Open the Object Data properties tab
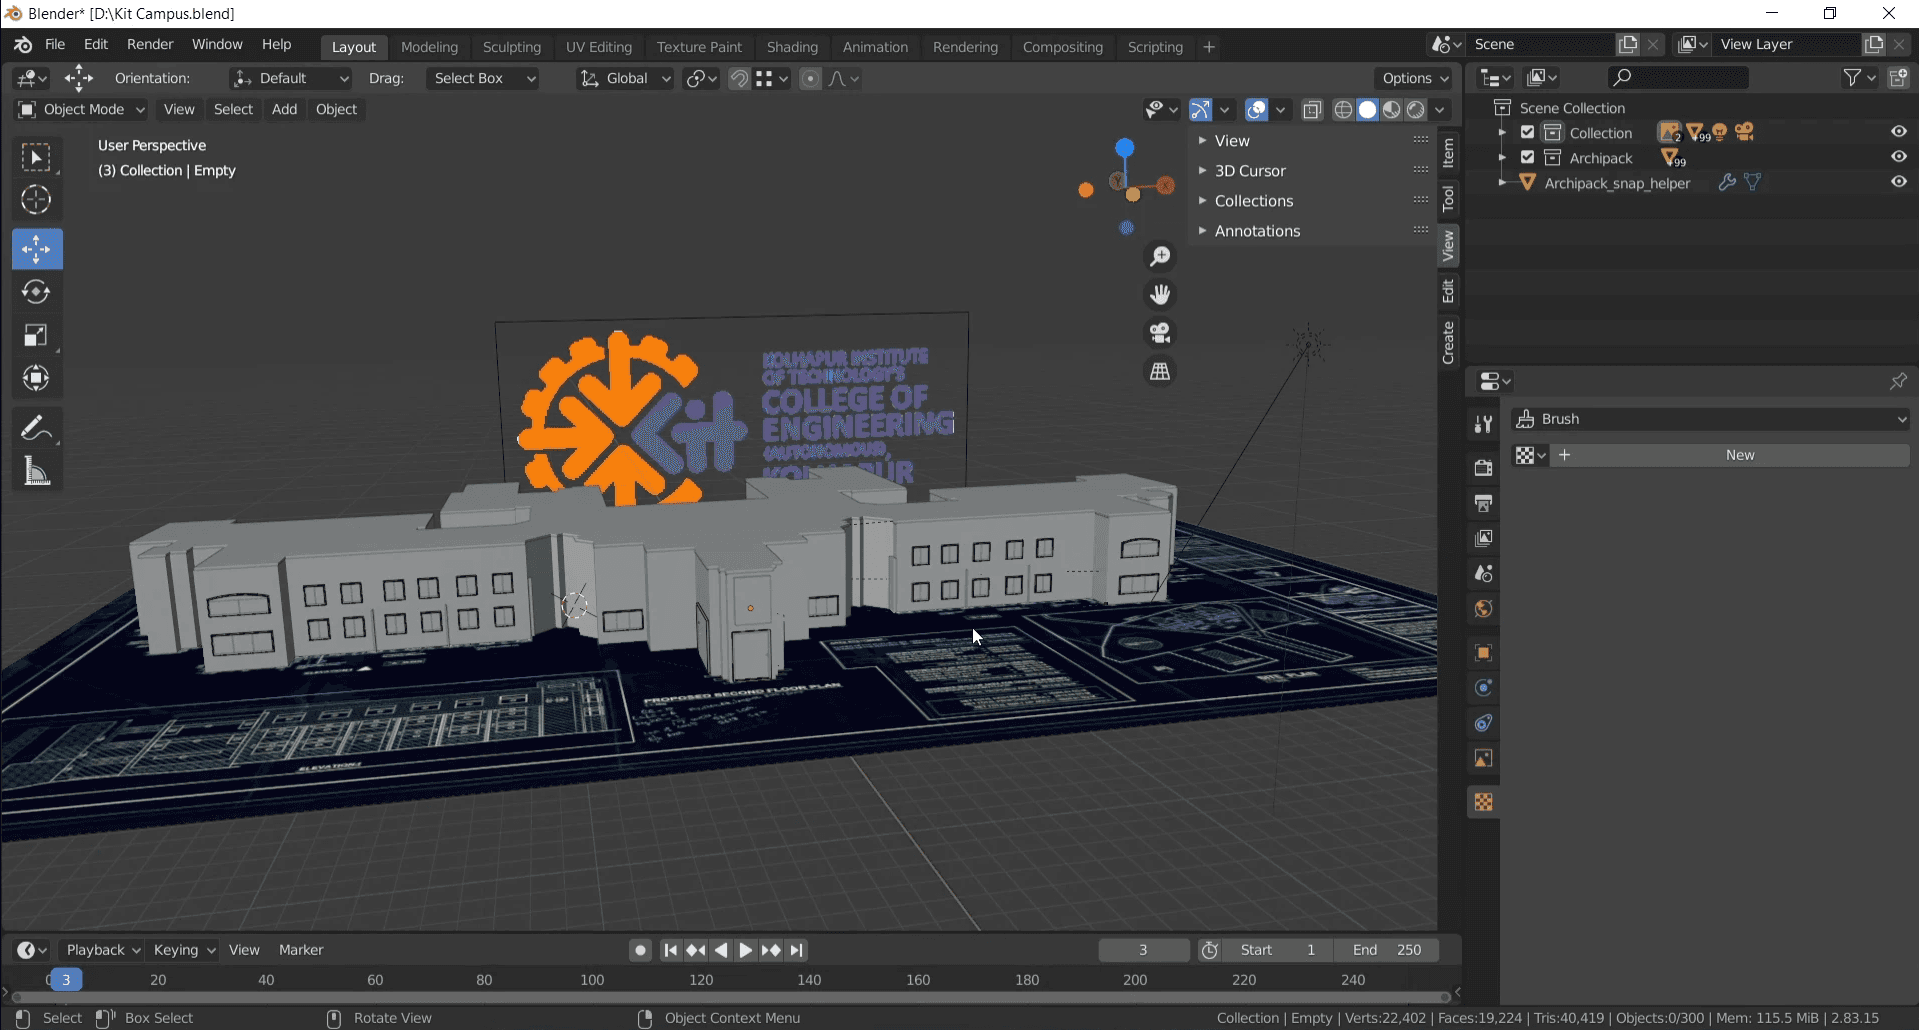This screenshot has height=1030, width=1919. (x=1483, y=759)
